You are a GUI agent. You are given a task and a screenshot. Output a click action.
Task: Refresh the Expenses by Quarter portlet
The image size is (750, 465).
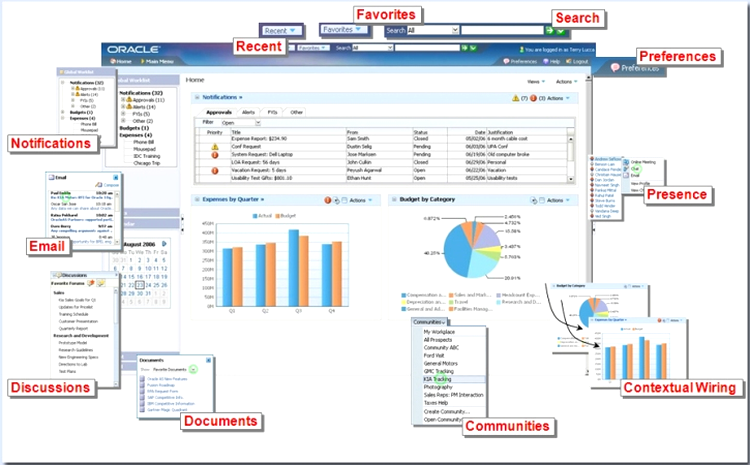336,200
